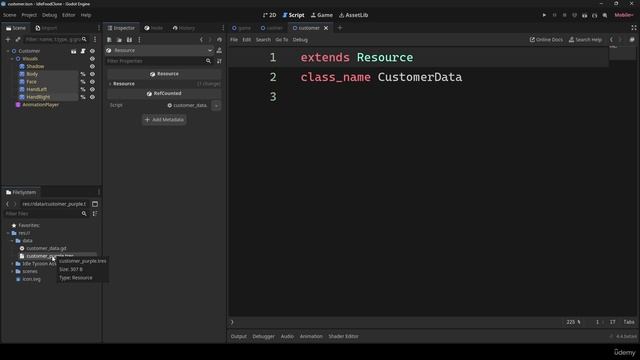Screen dimensions: 640x360
Task: Expand the scenes folder
Action: pos(12,271)
